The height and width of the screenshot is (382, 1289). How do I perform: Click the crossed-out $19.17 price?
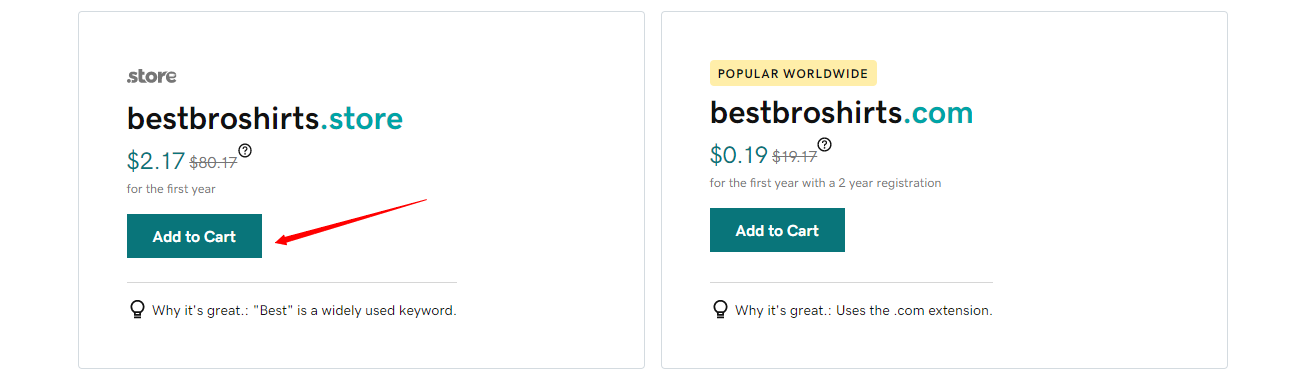795,157
